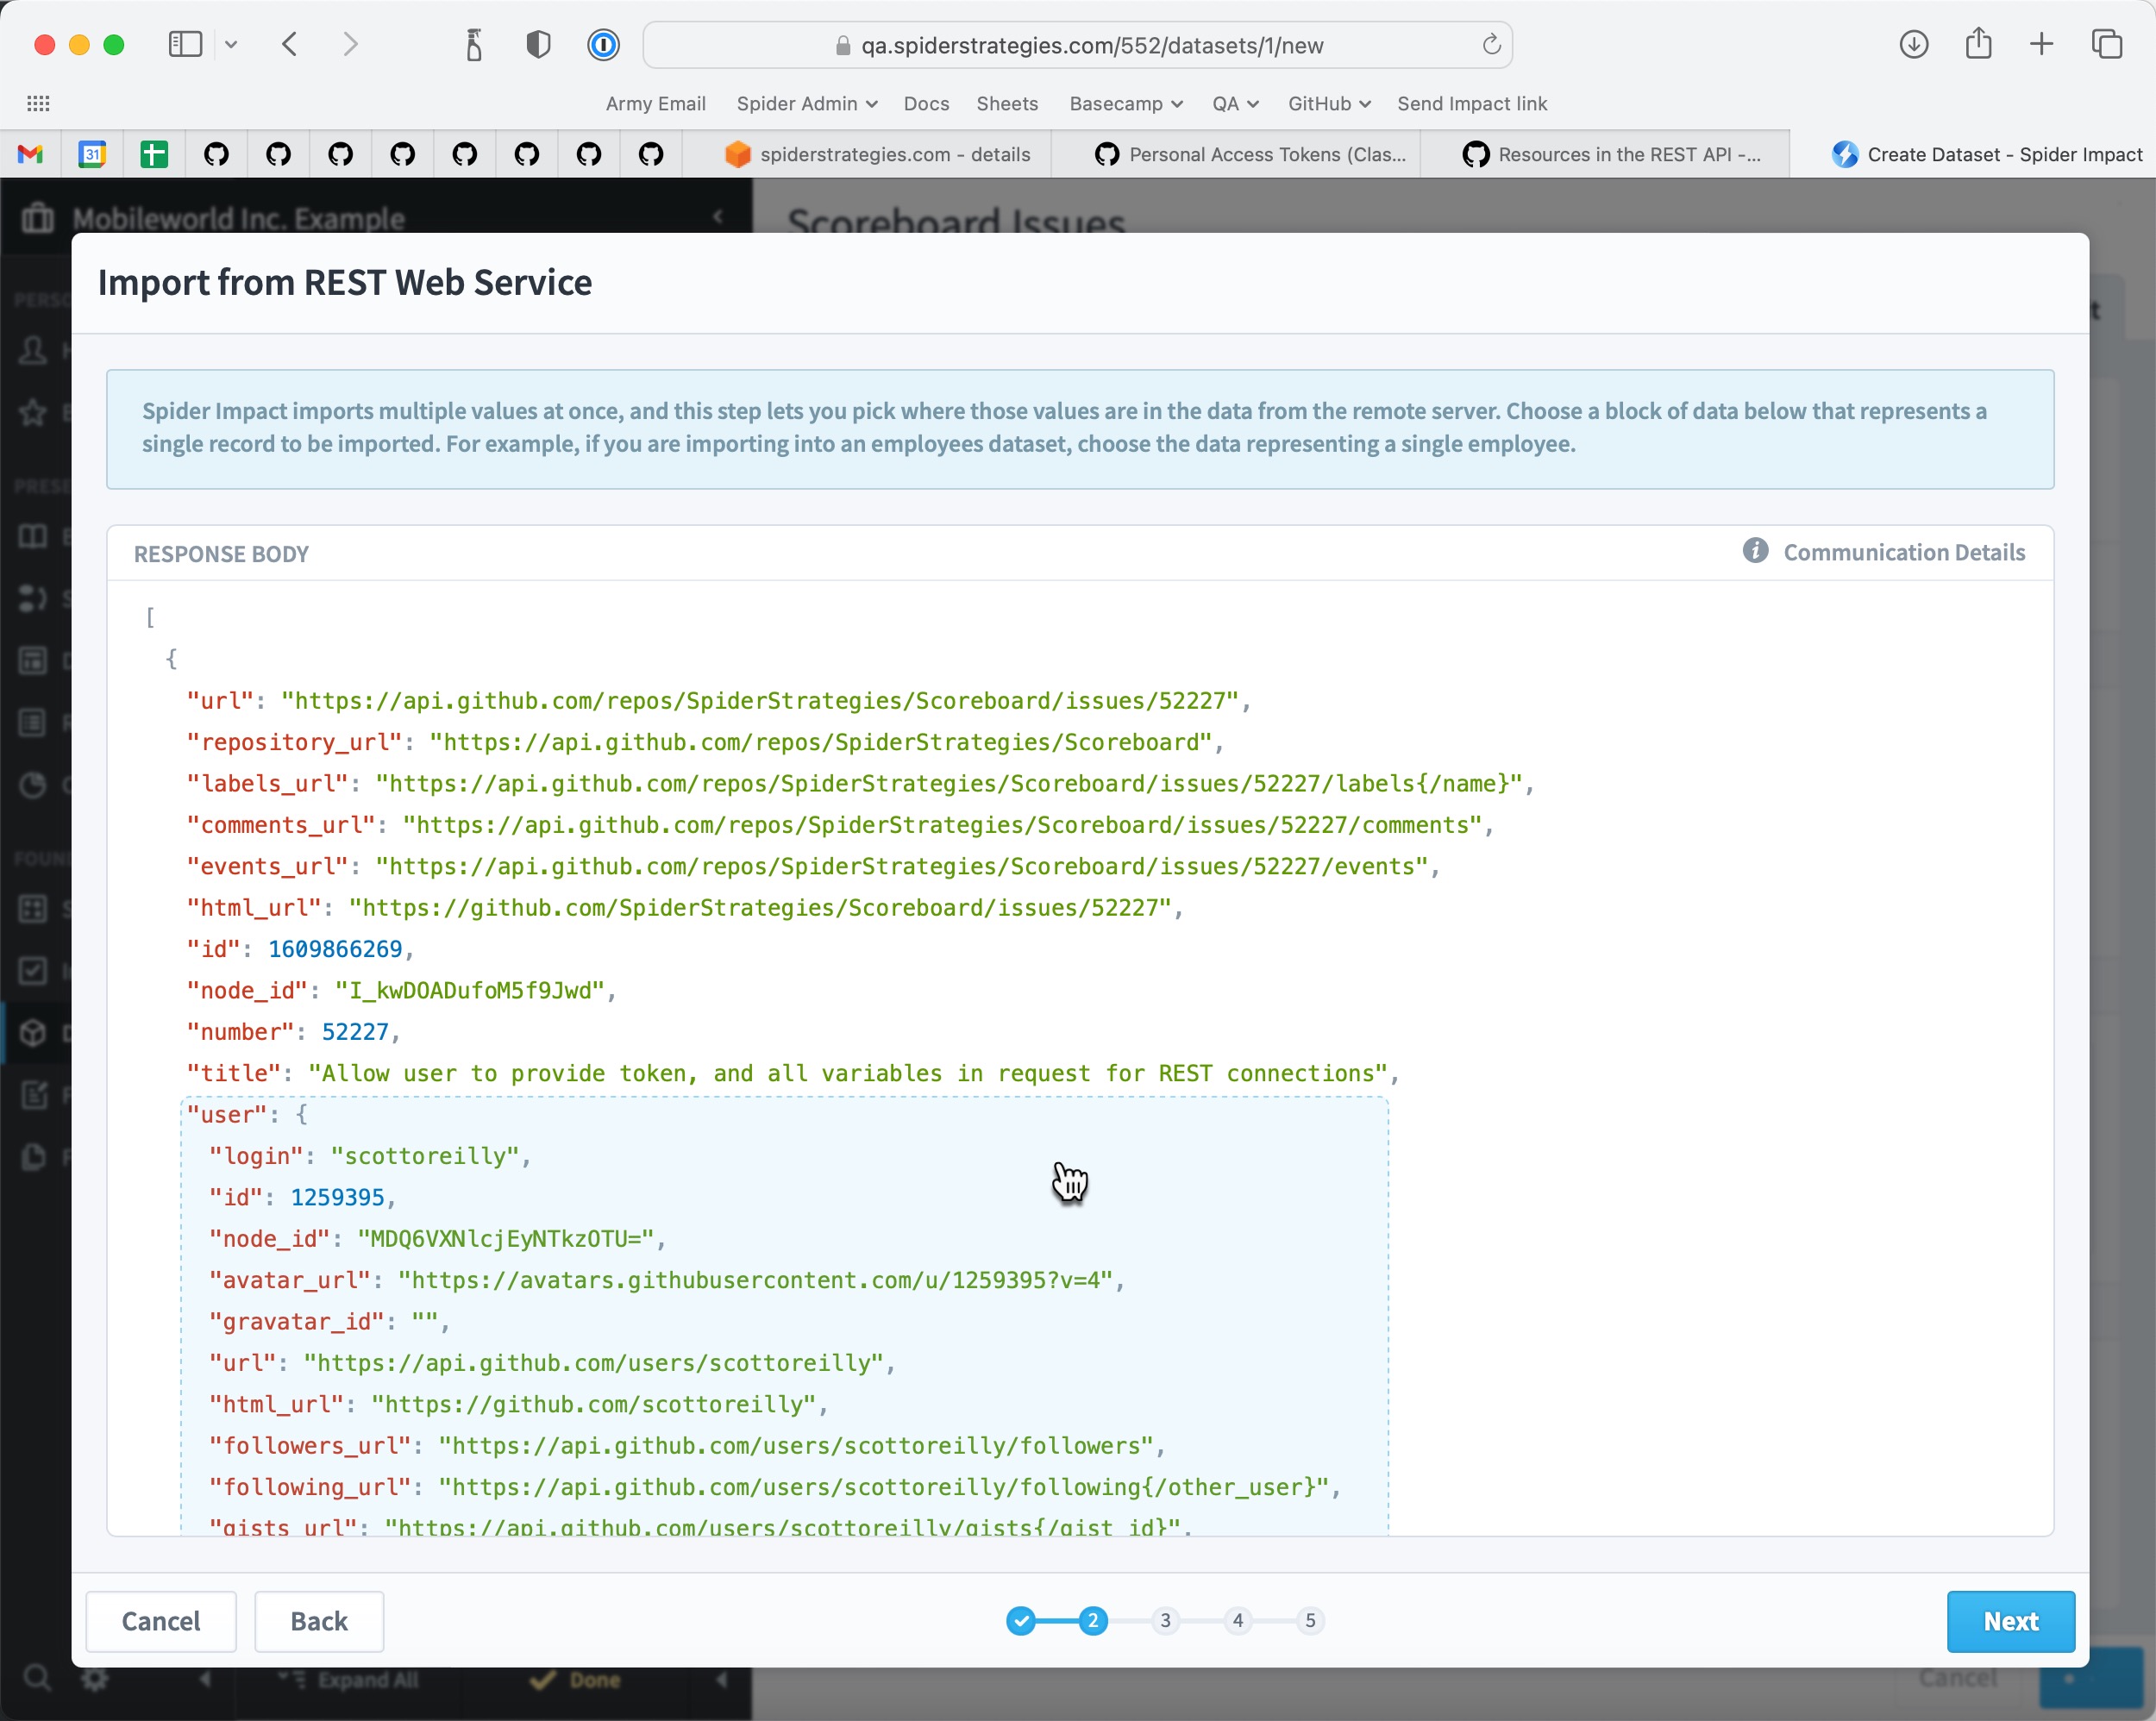
Task: Open the favorites grid icon
Action: [x=38, y=104]
